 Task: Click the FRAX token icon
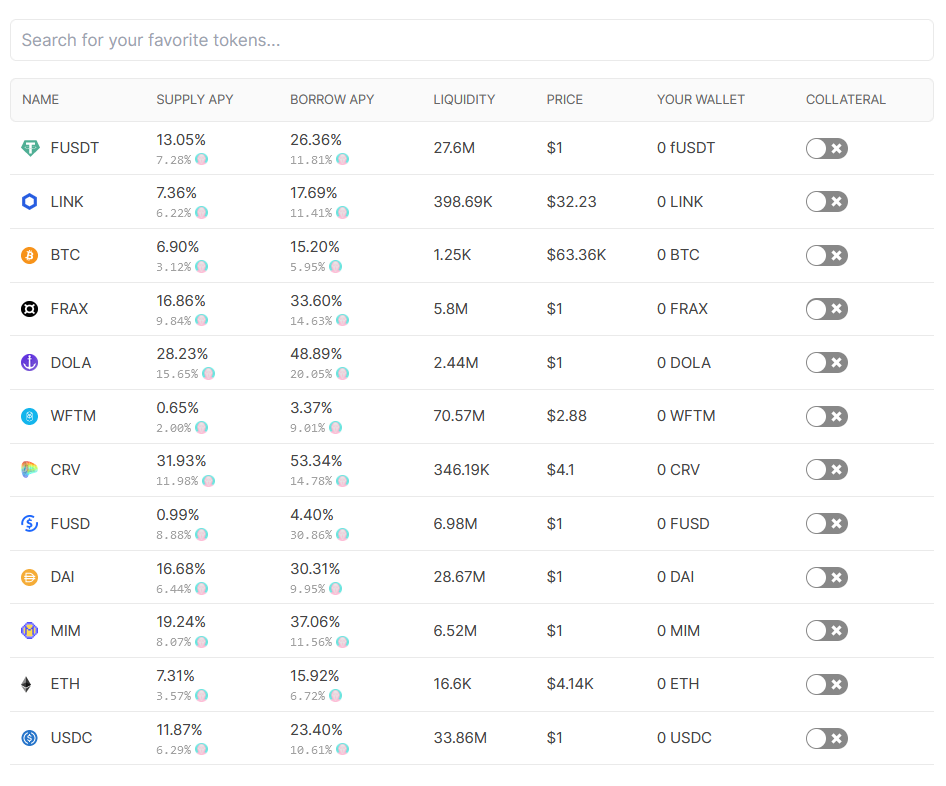(30, 309)
